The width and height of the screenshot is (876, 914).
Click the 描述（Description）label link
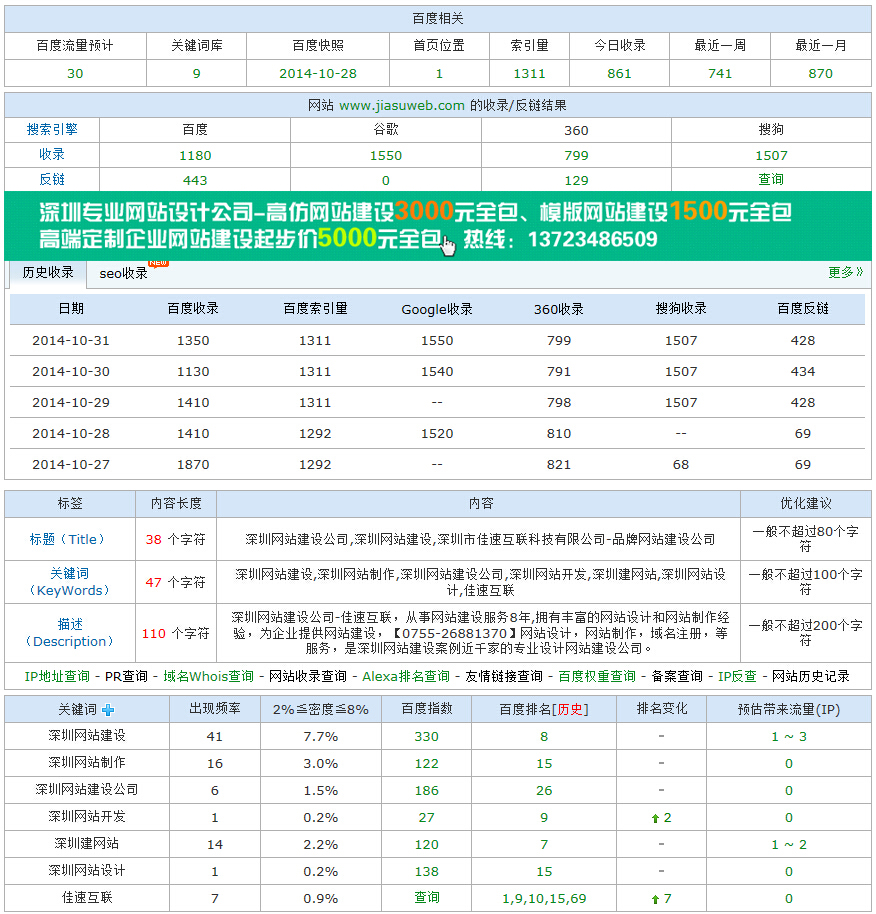tap(69, 633)
